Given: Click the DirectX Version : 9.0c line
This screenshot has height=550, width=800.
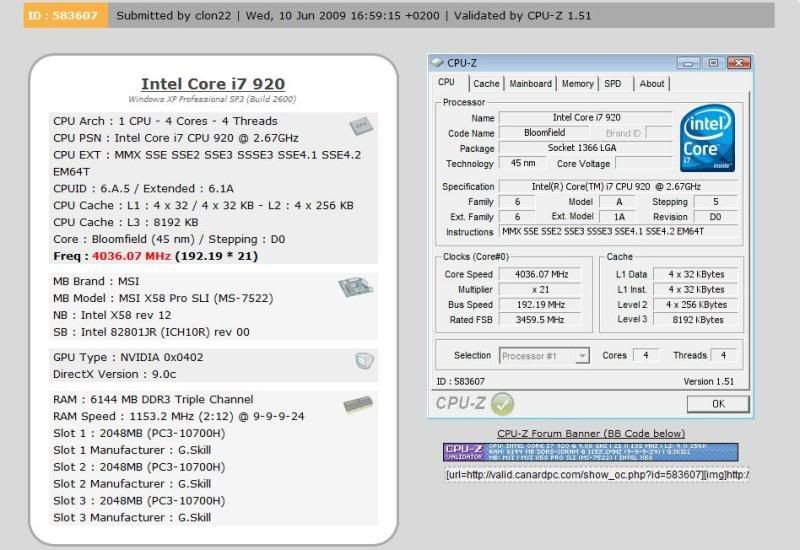Looking at the screenshot, I should coord(115,374).
